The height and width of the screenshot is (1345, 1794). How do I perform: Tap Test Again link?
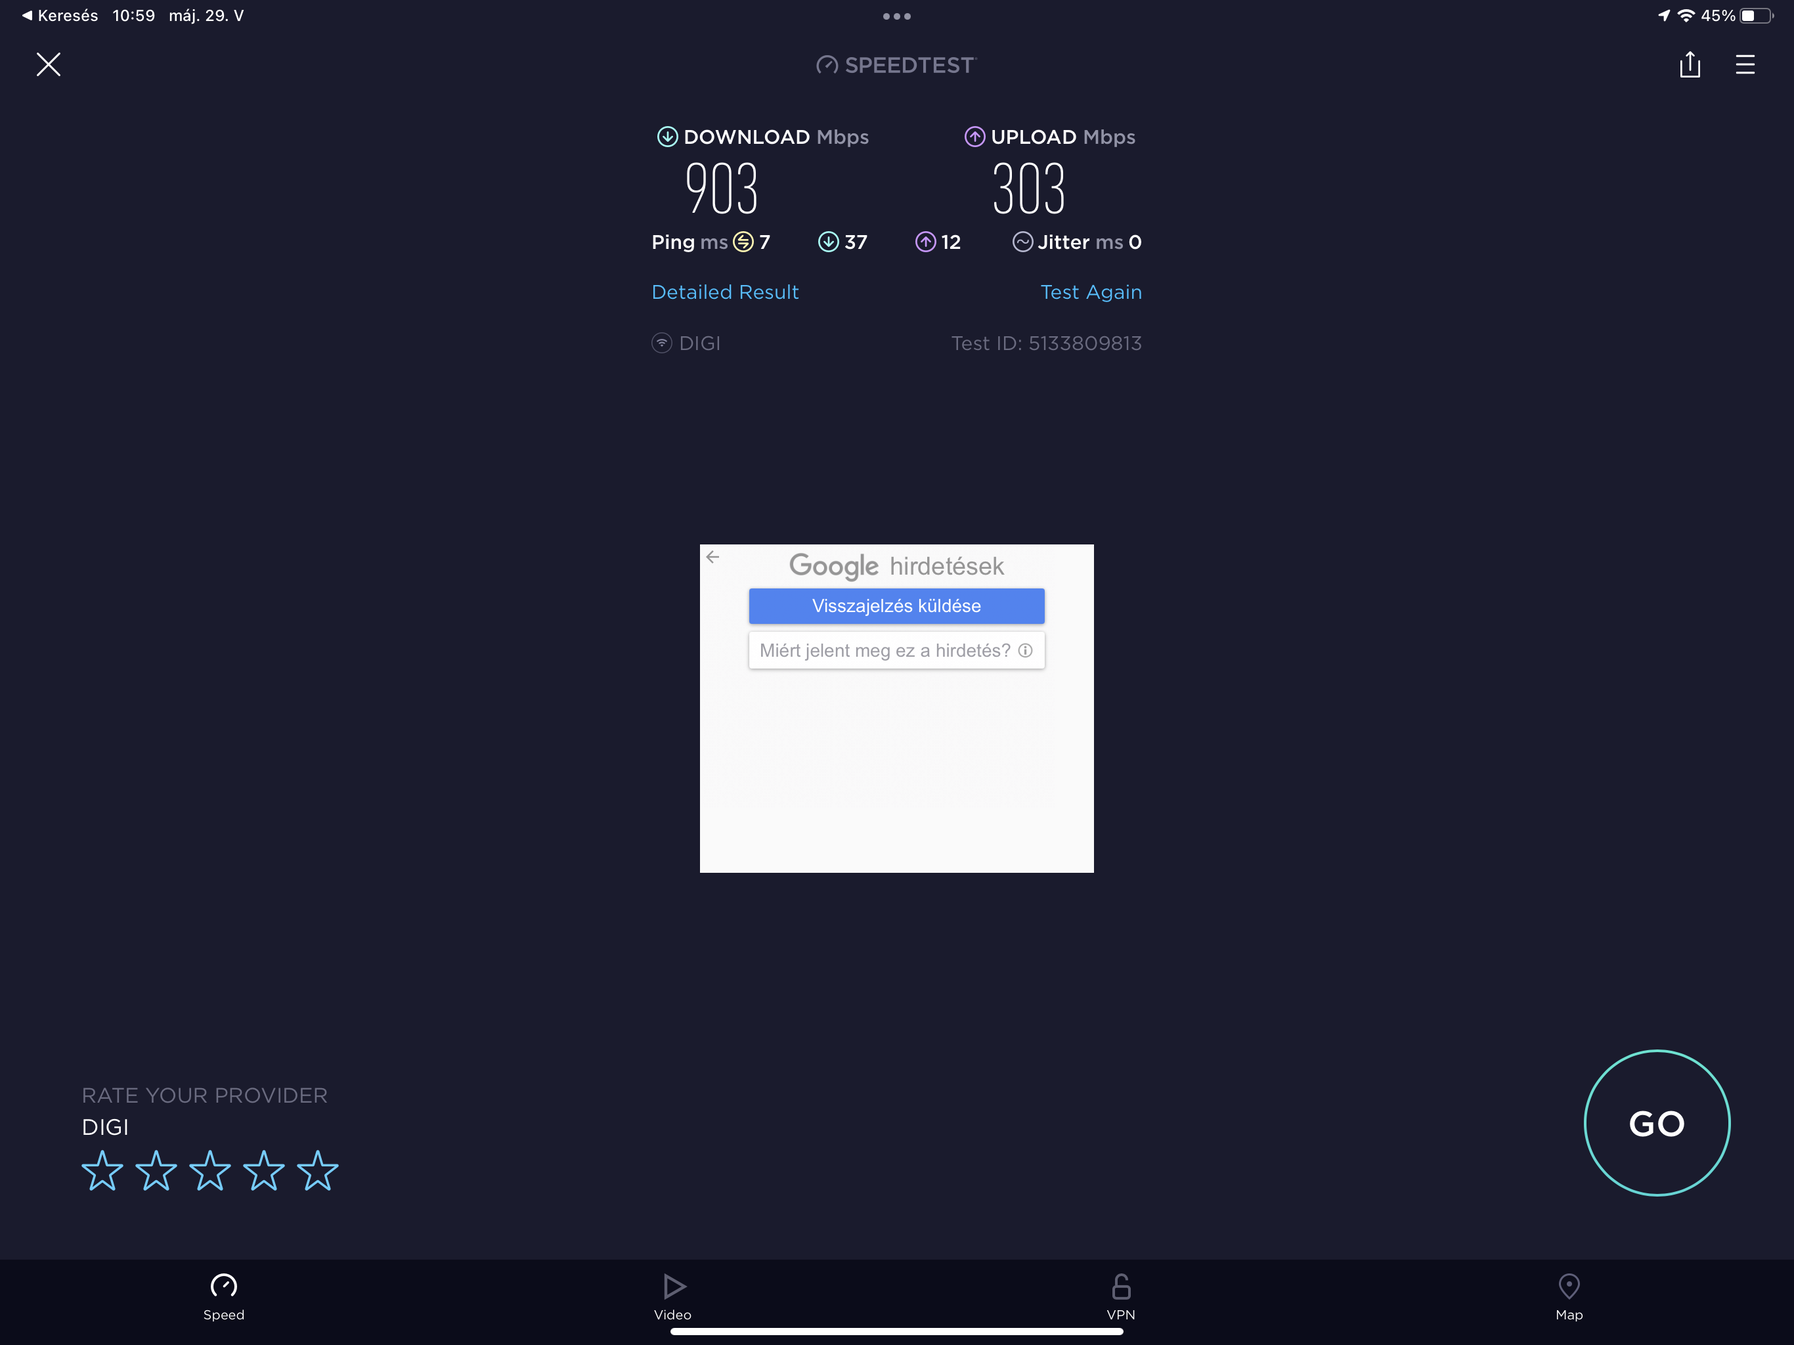[1091, 292]
